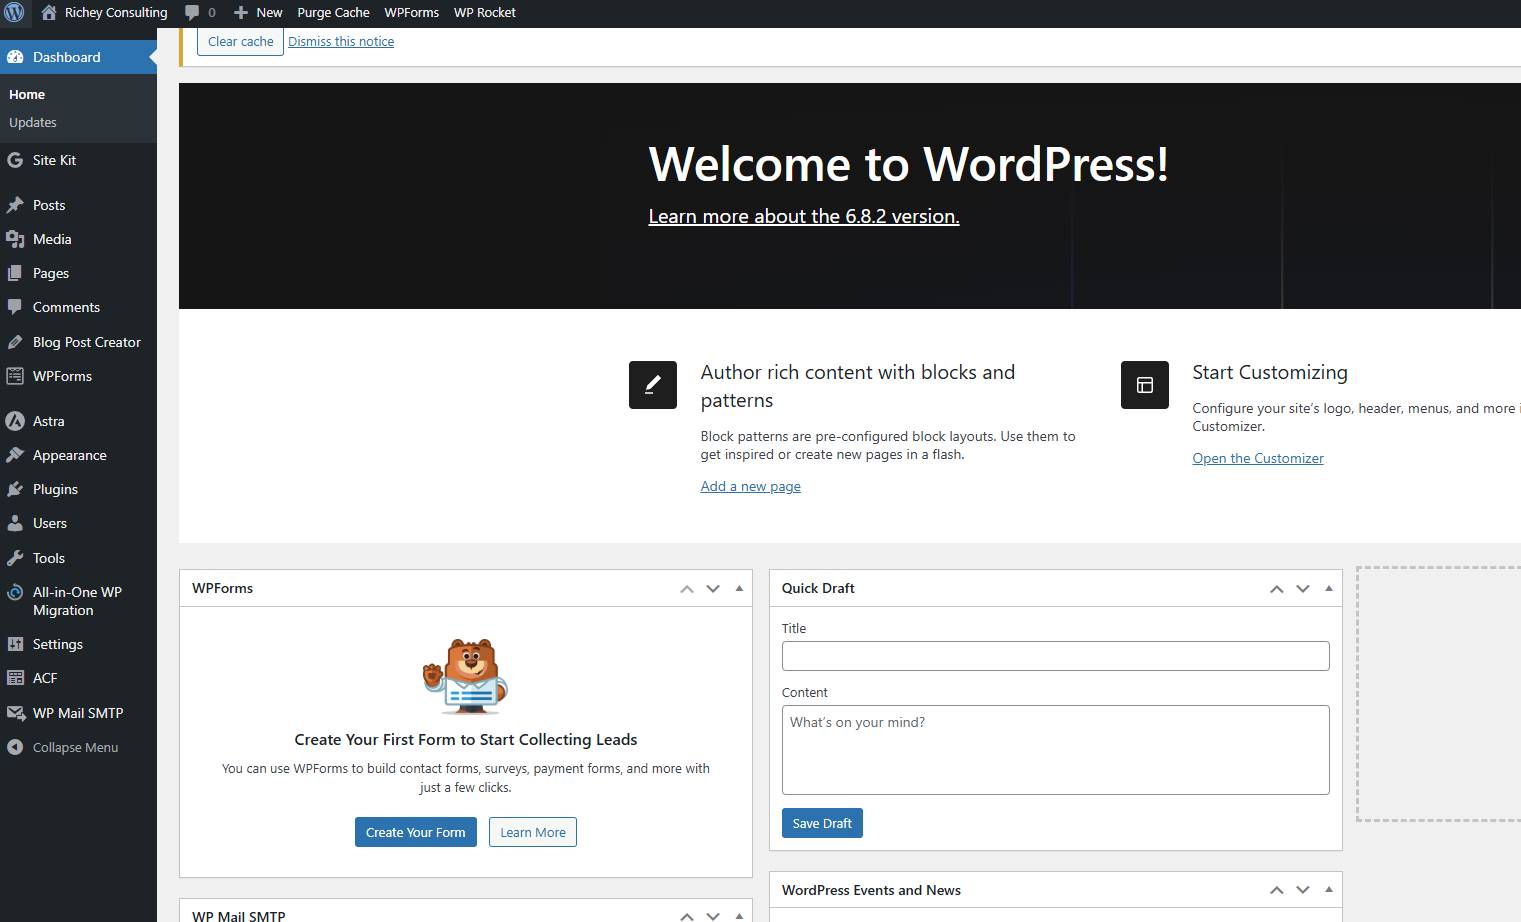Open Blog Post Creator in the sidebar

(87, 342)
